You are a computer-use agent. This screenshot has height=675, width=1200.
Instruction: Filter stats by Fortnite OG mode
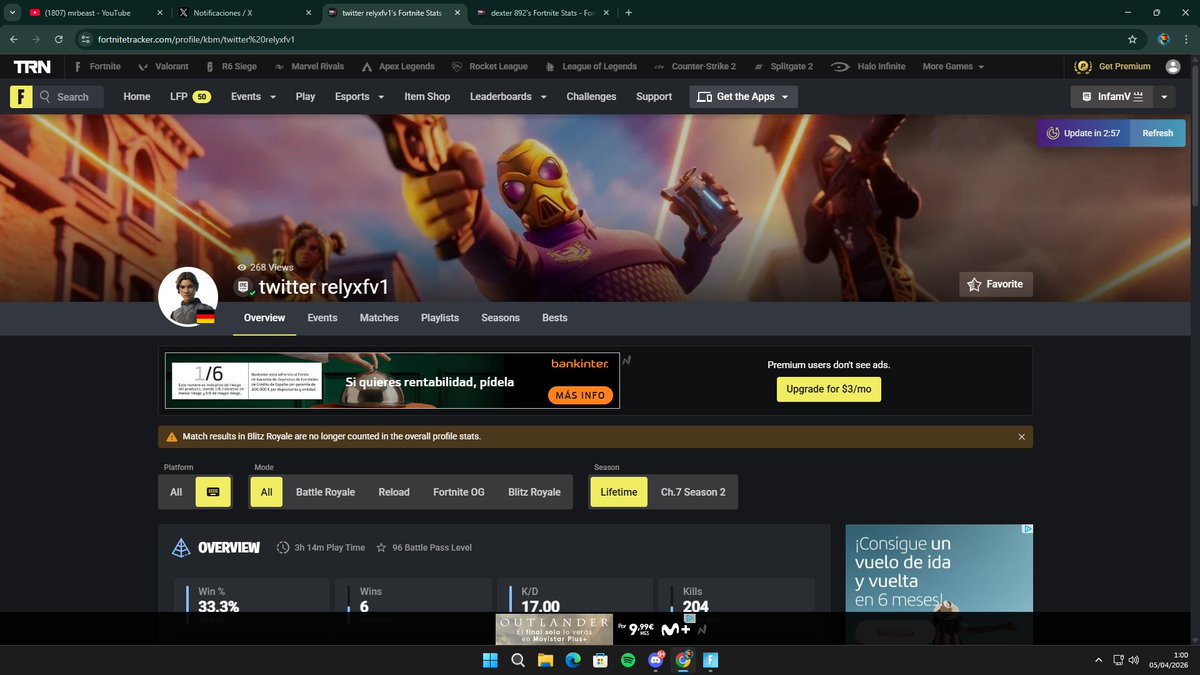[x=459, y=492]
